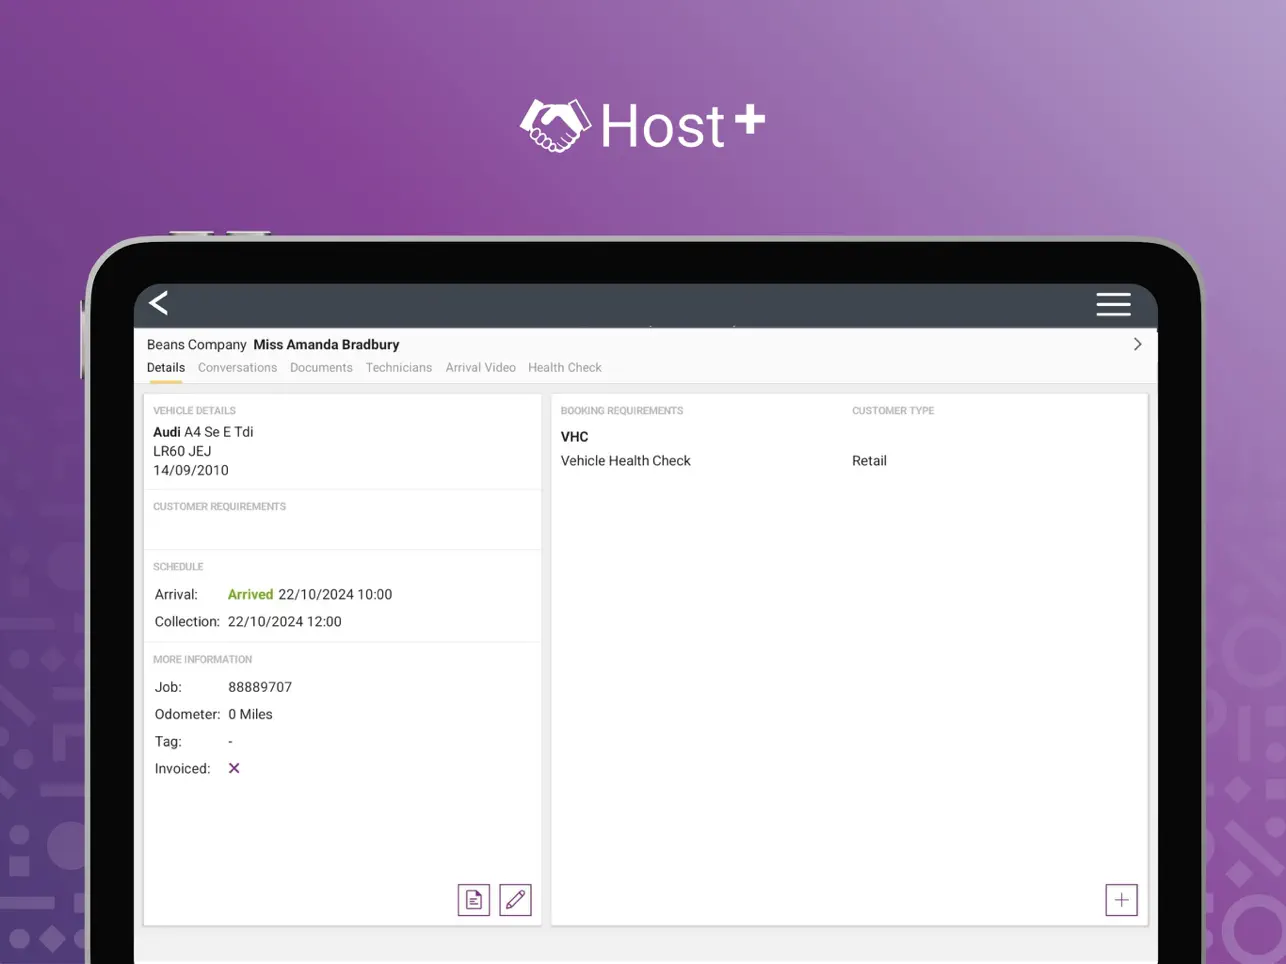This screenshot has width=1286, height=964.
Task: Select the Beans Company label
Action: [197, 344]
